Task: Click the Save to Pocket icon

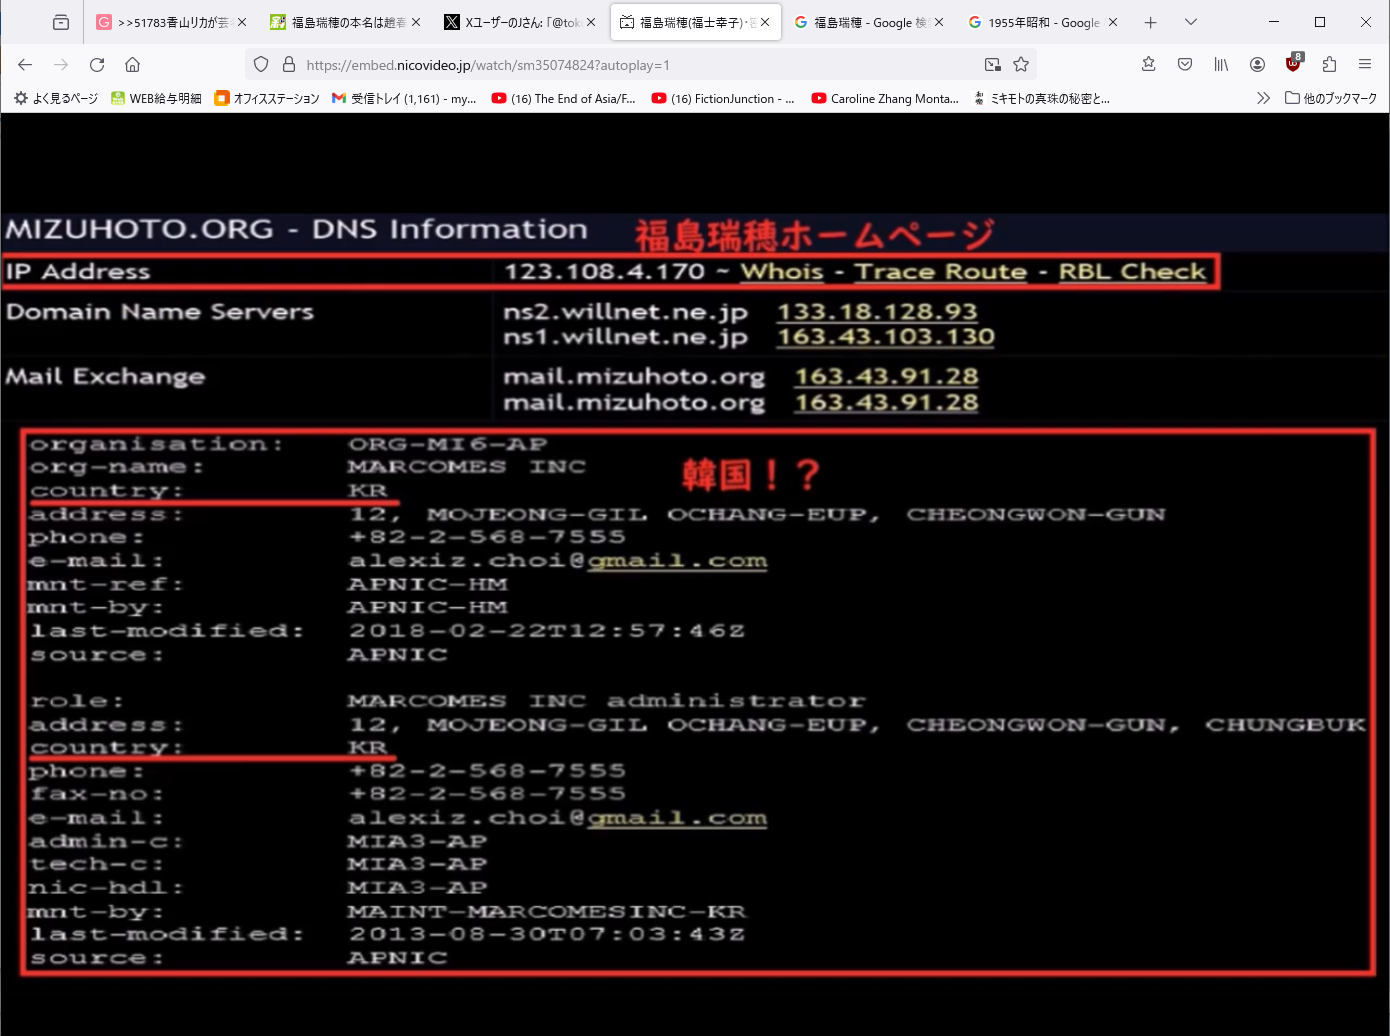Action: pos(1185,65)
